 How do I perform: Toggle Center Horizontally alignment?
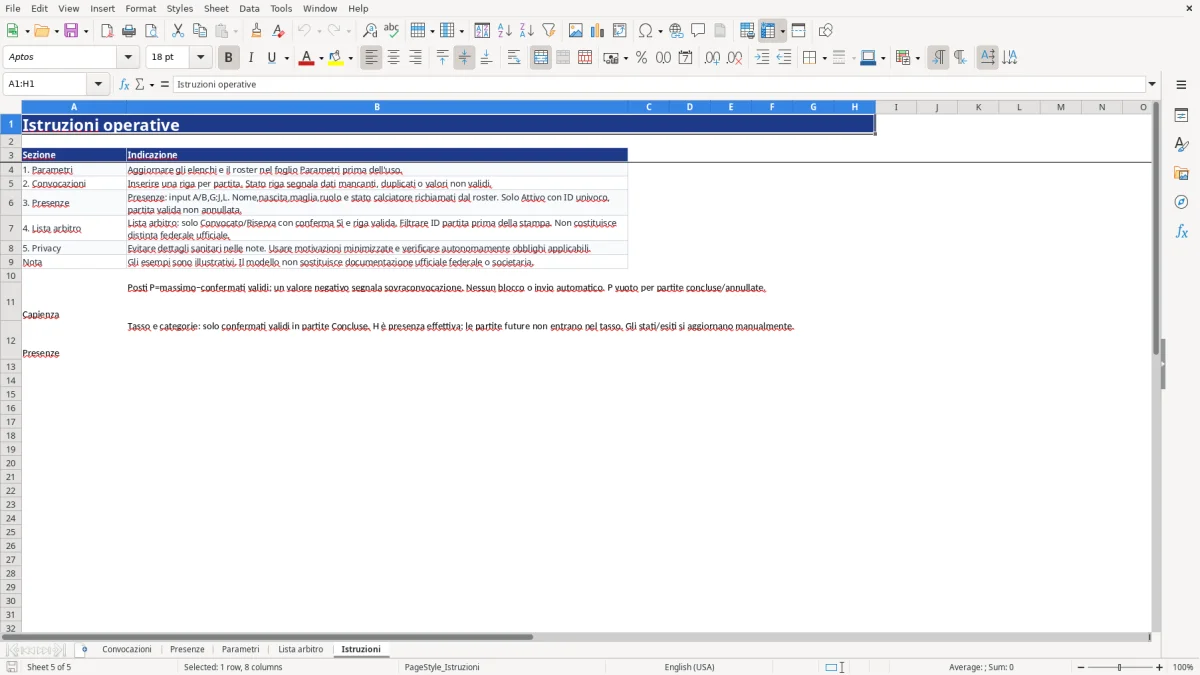pos(394,58)
